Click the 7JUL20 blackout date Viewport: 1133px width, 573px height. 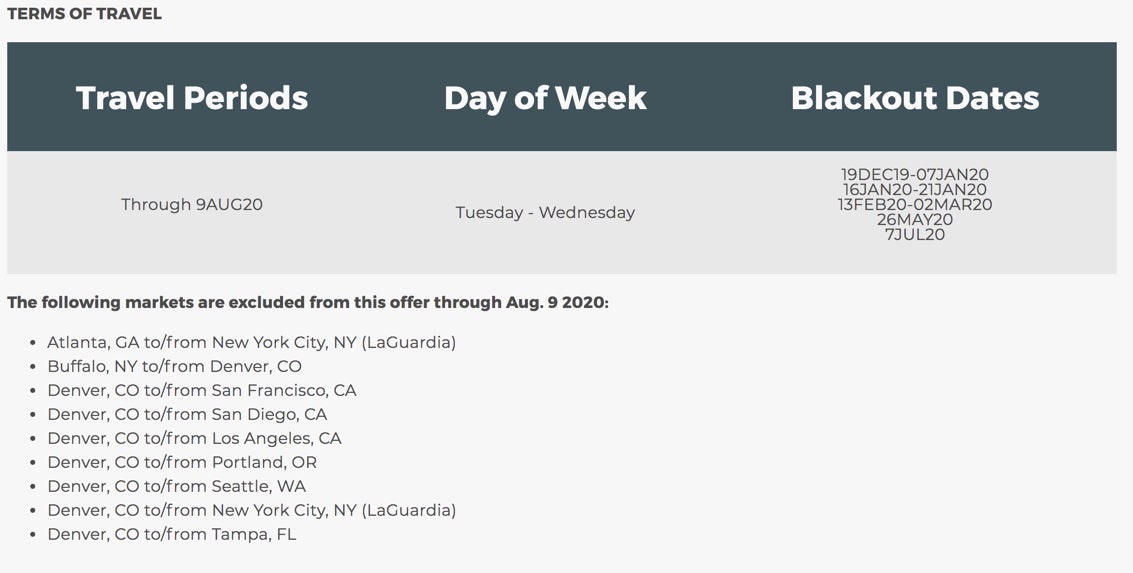pyautogui.click(x=915, y=235)
